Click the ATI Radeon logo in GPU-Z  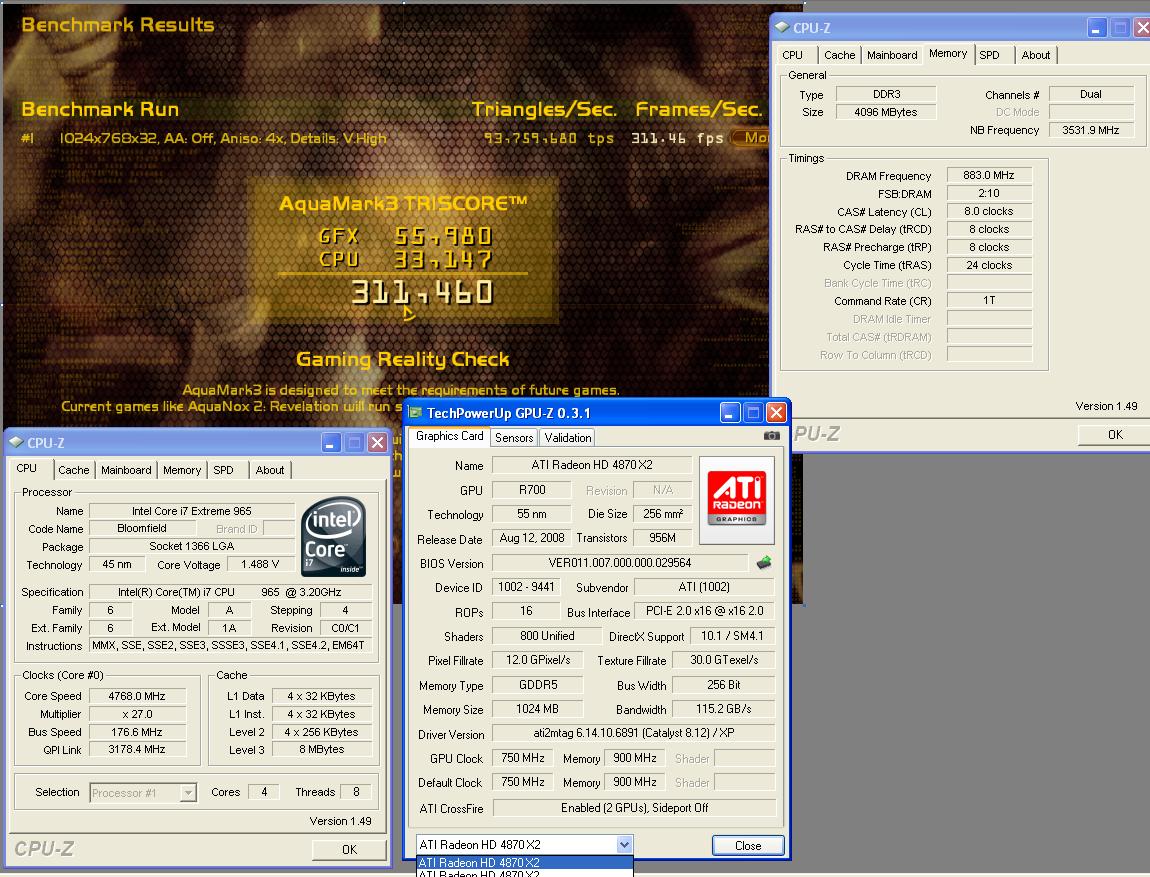(736, 500)
